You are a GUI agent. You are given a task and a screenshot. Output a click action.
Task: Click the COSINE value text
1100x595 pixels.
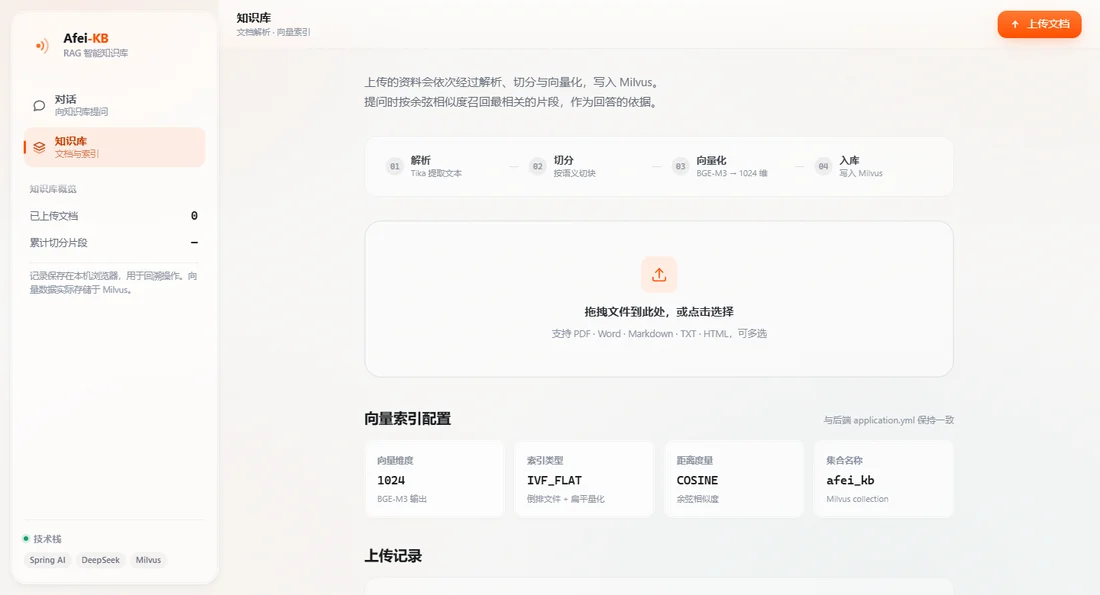click(x=697, y=481)
